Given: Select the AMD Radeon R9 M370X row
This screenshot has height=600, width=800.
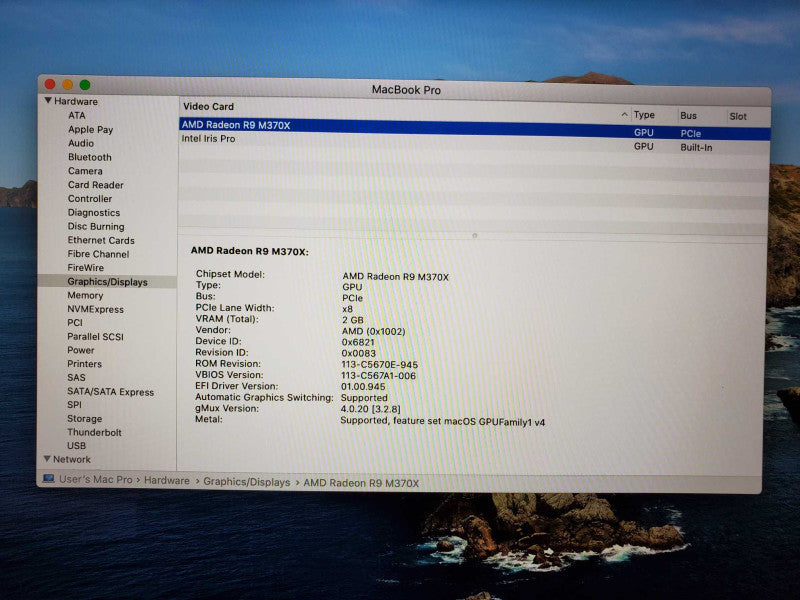Looking at the screenshot, I should (x=474, y=128).
